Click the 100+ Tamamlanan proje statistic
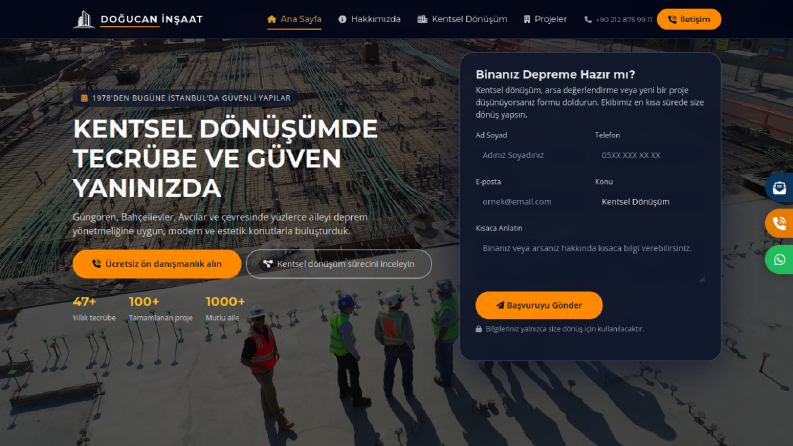This screenshot has height=446, width=793. pos(160,309)
